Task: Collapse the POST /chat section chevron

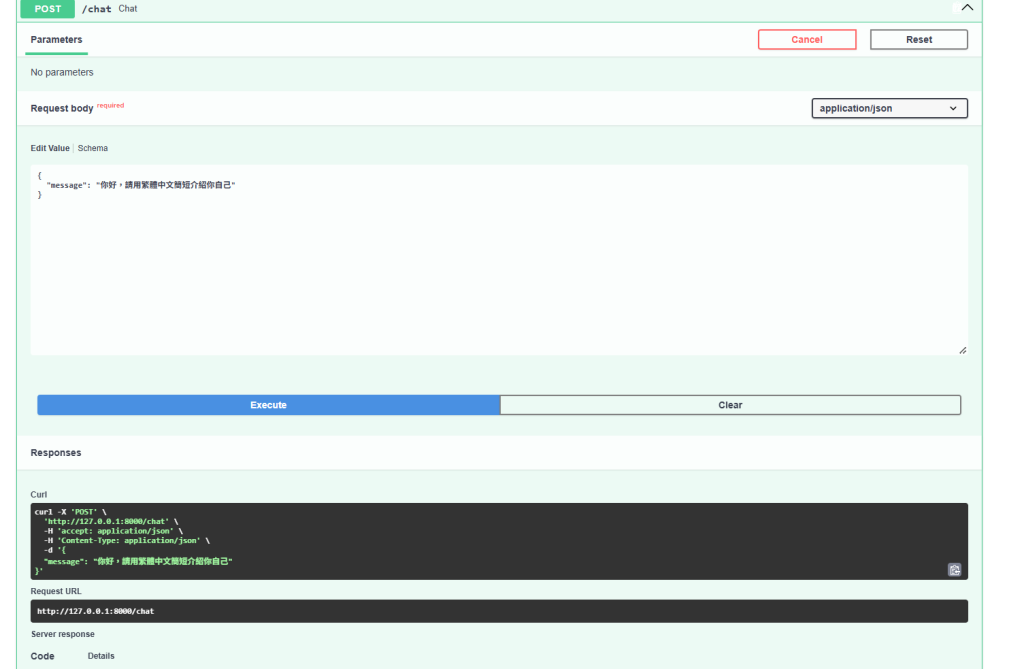Action: (967, 8)
